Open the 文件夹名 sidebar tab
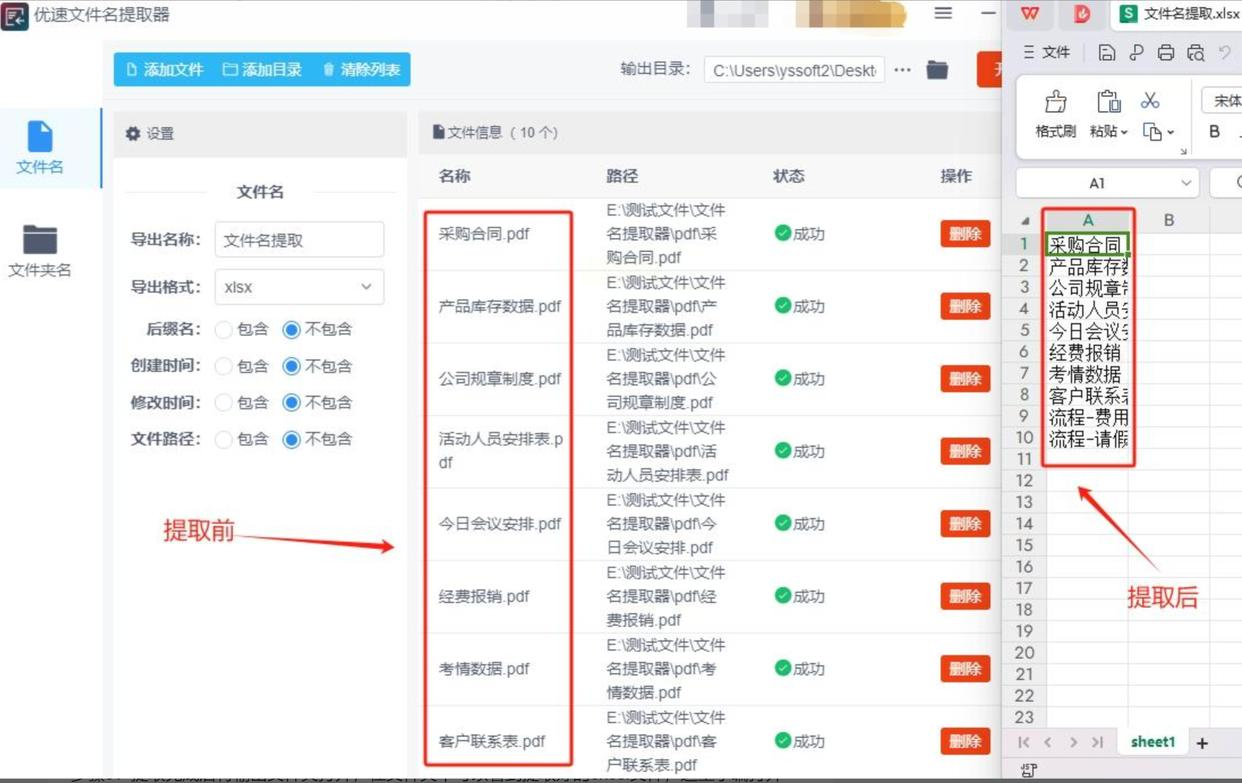This screenshot has width=1242, height=783. point(40,251)
